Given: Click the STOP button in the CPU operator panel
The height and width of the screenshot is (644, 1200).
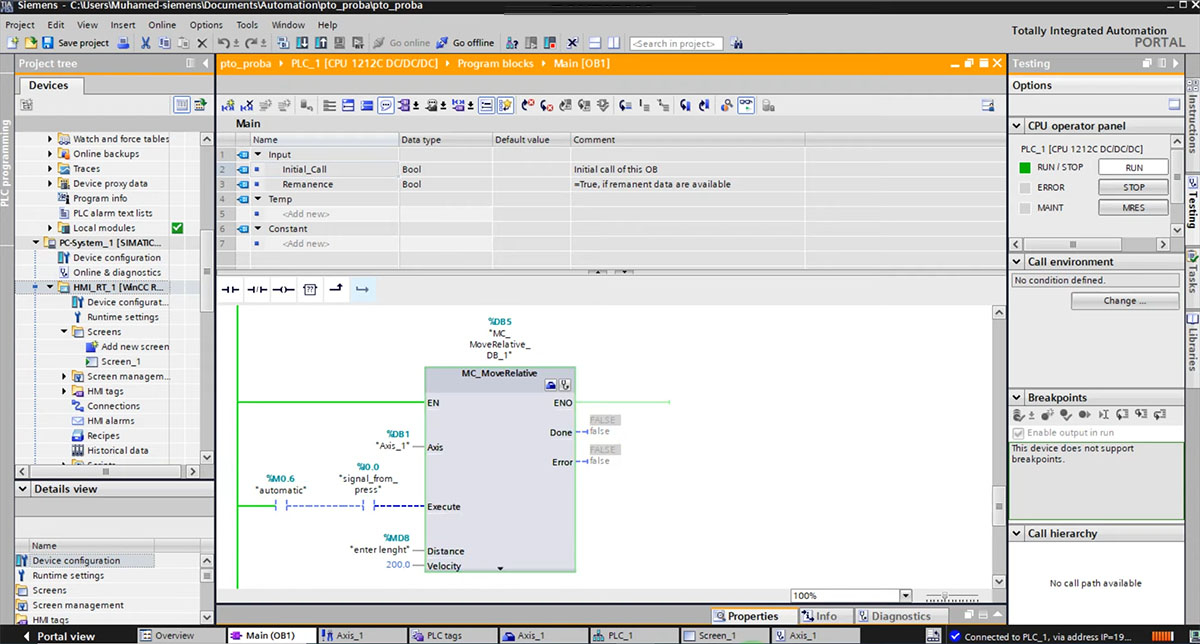Looking at the screenshot, I should pos(1133,187).
